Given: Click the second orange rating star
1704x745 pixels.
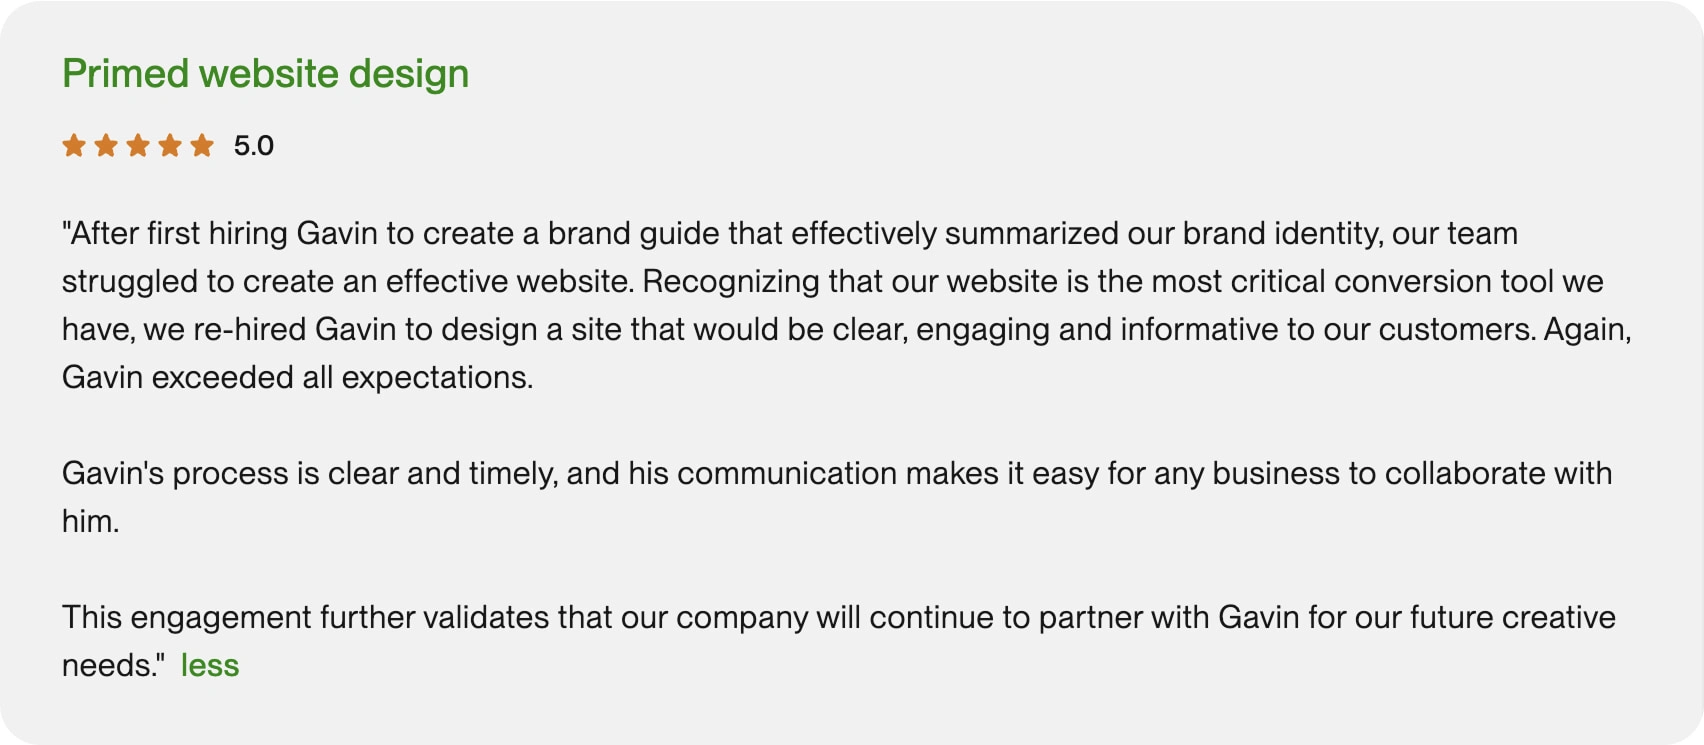Looking at the screenshot, I should pos(106,146).
